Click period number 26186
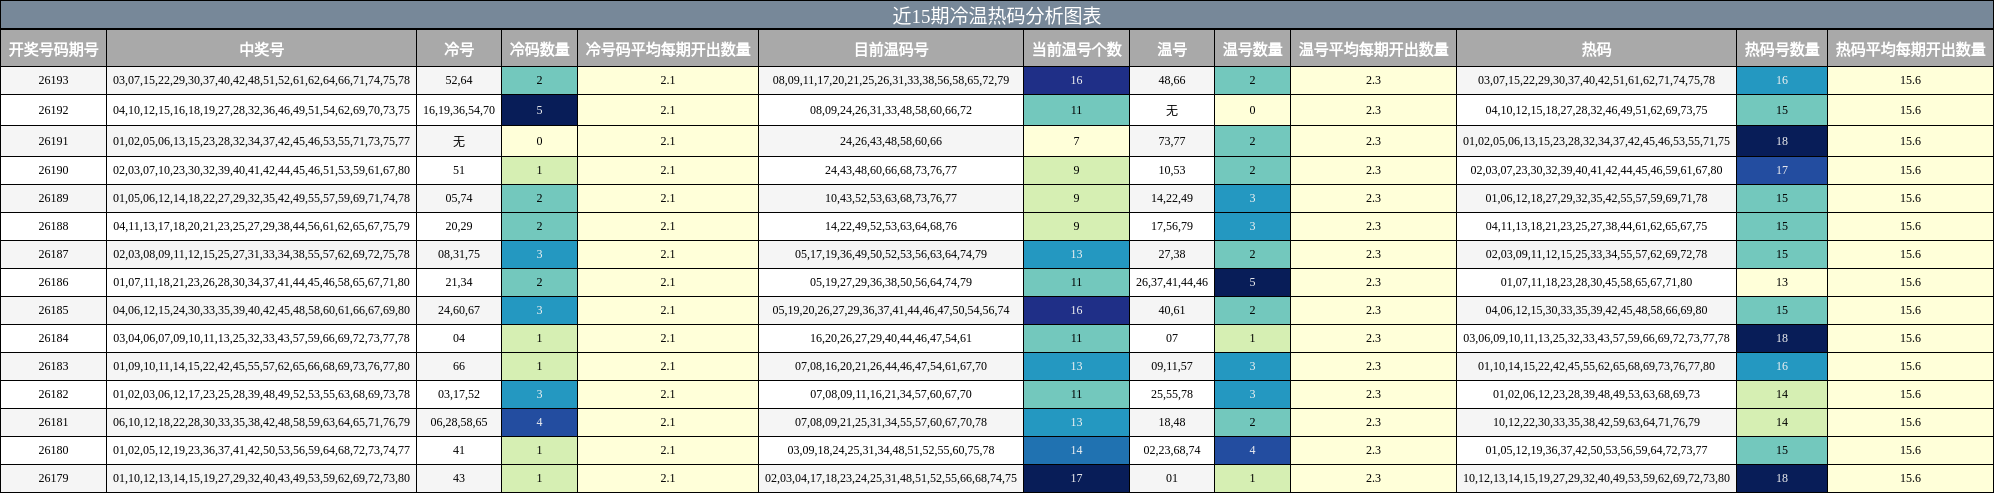This screenshot has width=1994, height=493. pyautogui.click(x=53, y=282)
